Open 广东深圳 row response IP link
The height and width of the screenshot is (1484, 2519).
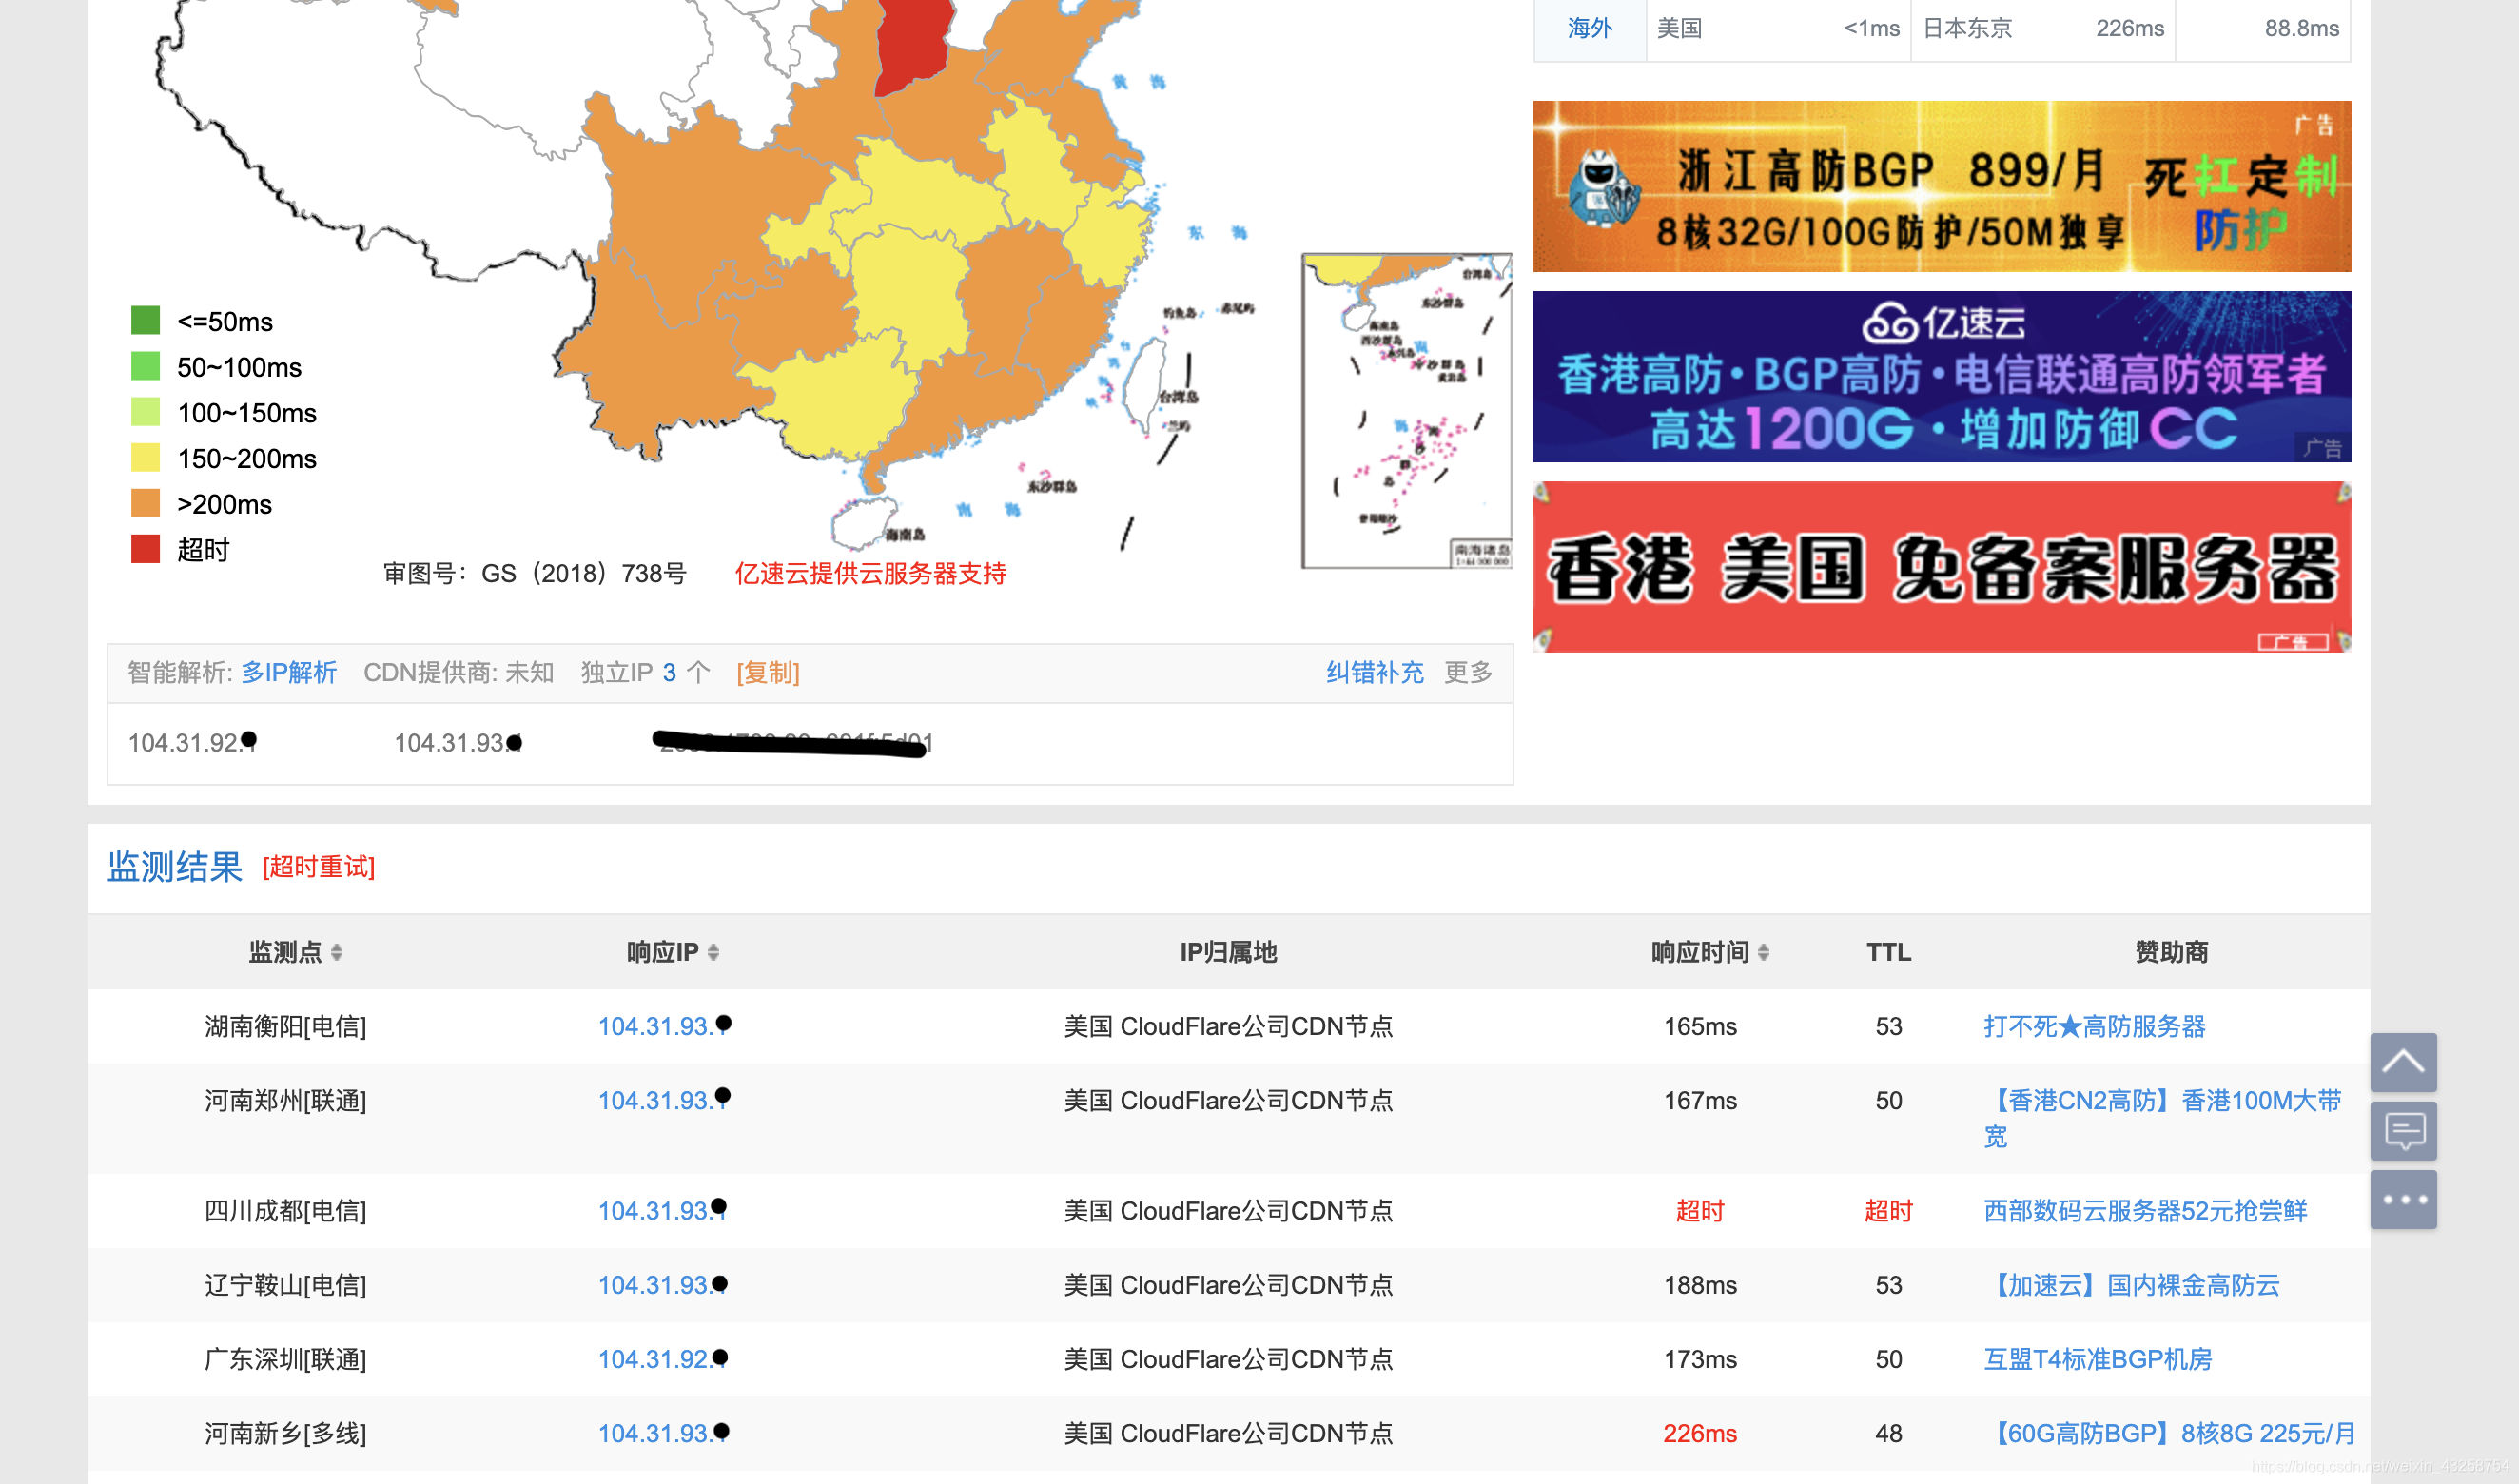pyautogui.click(x=662, y=1358)
